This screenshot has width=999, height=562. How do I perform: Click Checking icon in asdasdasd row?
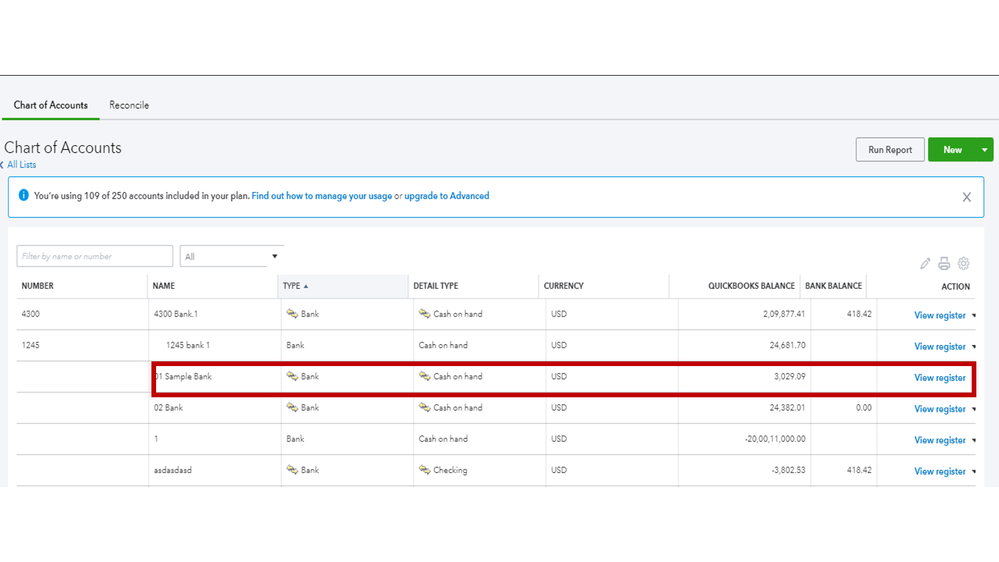click(x=424, y=470)
